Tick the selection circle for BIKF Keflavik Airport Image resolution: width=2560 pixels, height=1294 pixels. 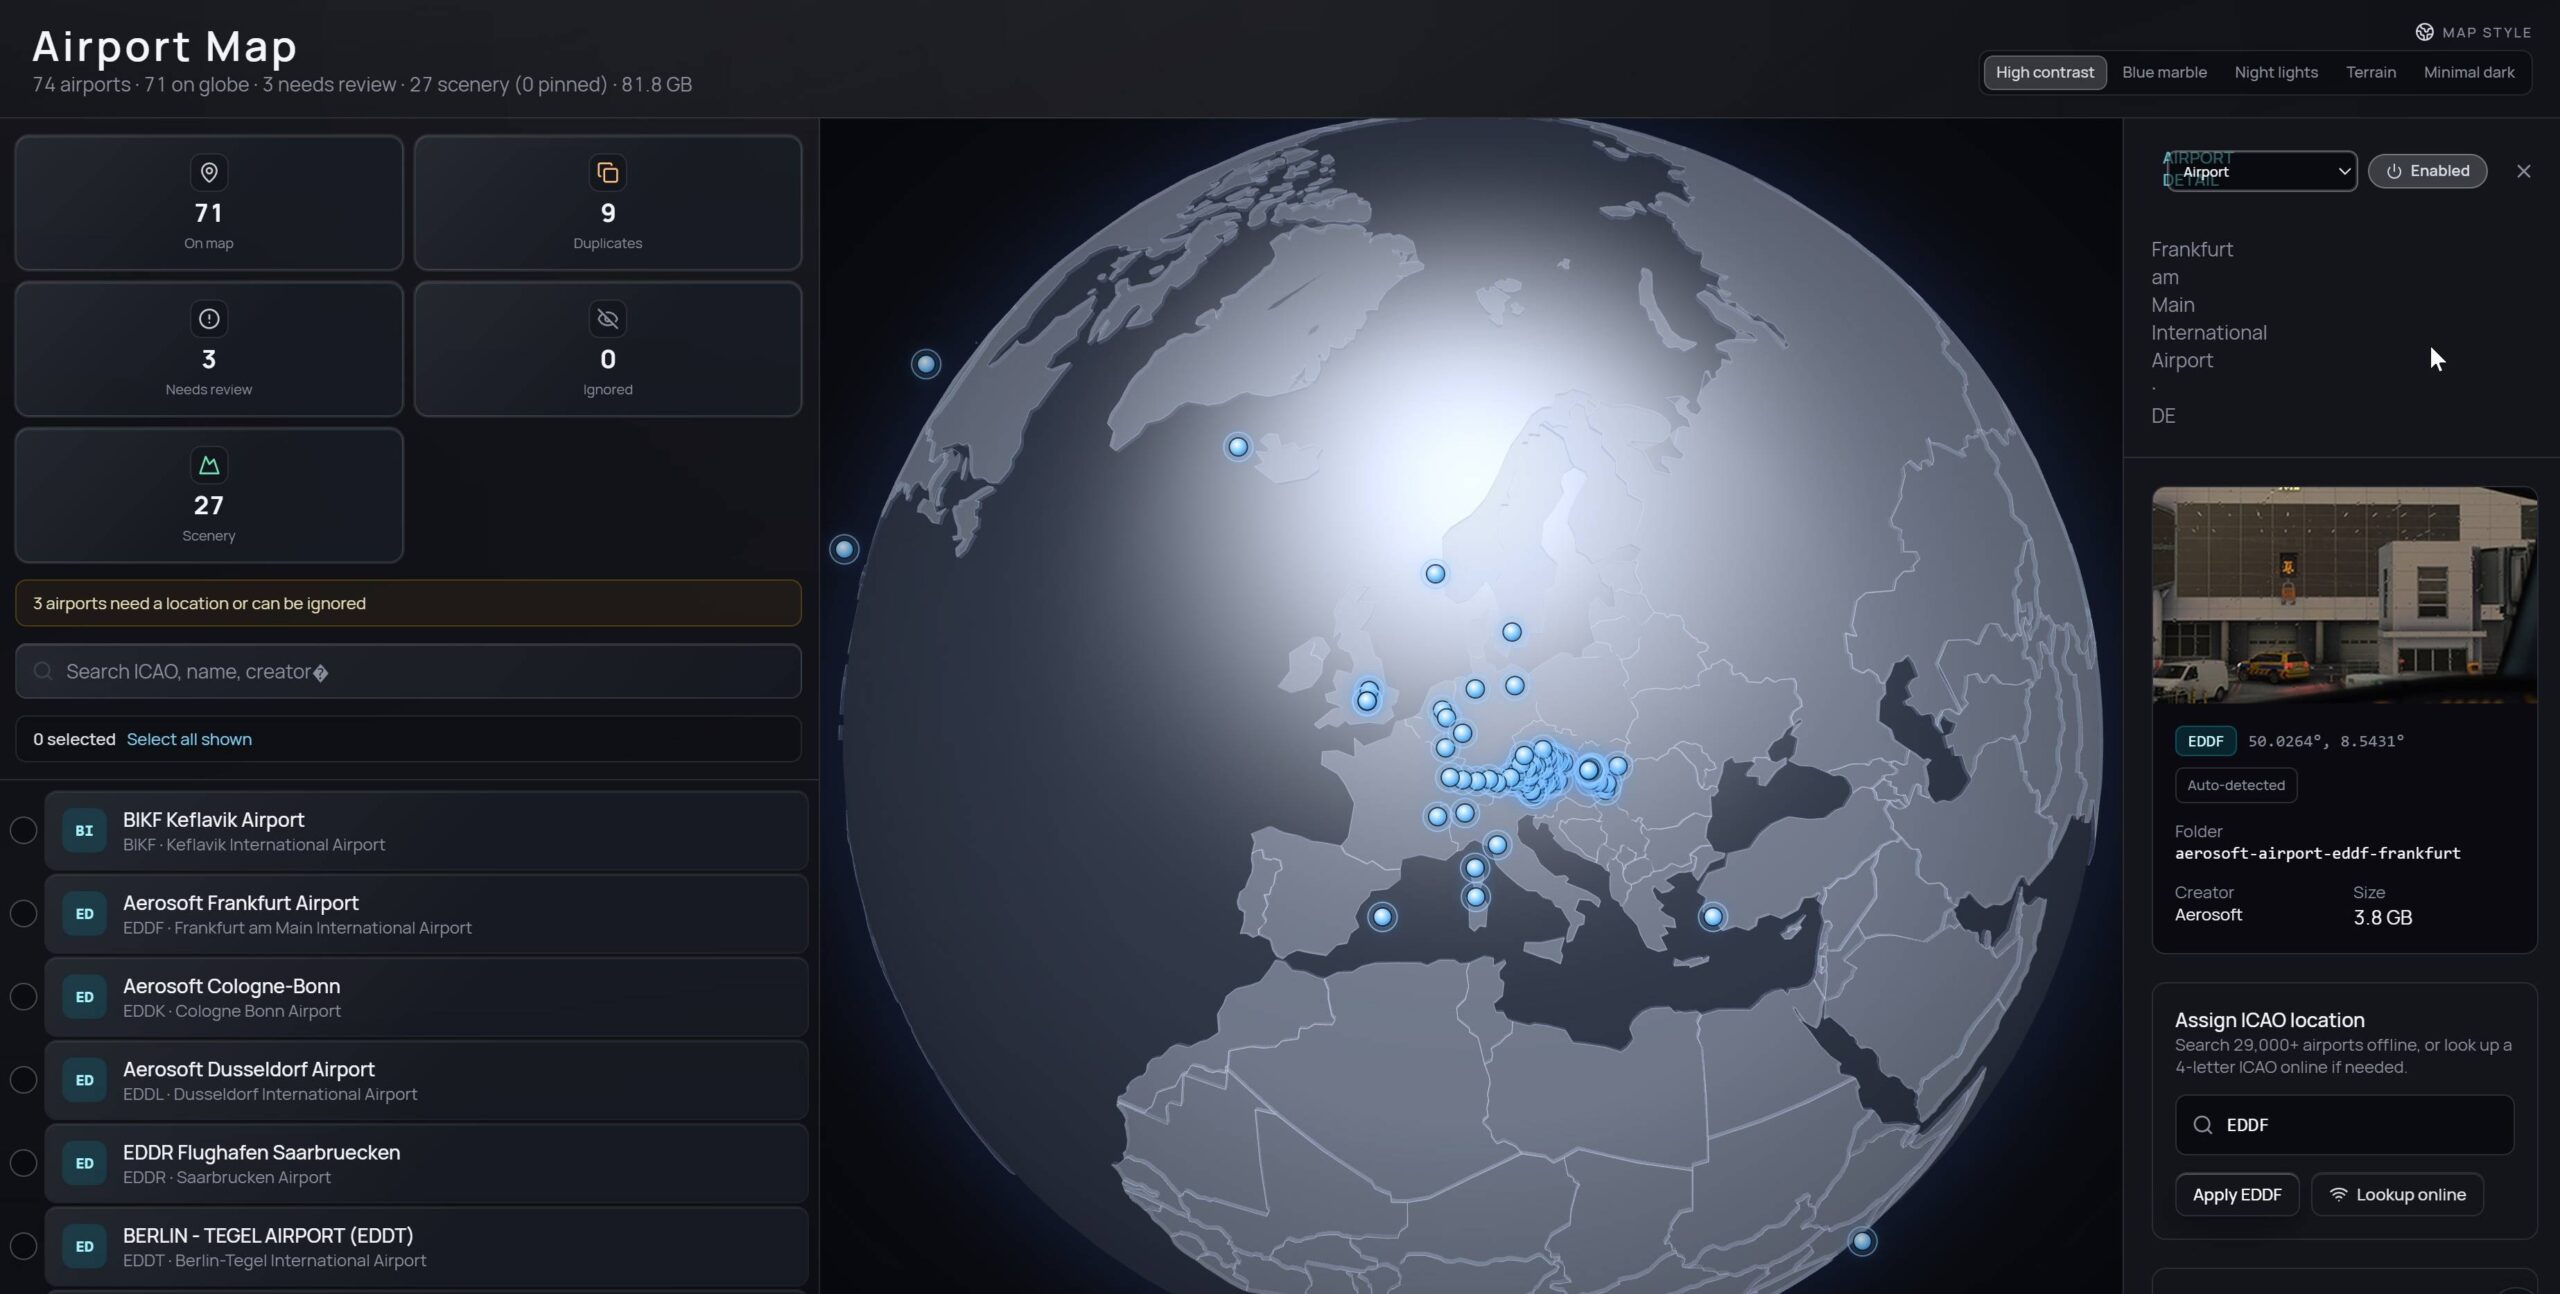tap(23, 831)
